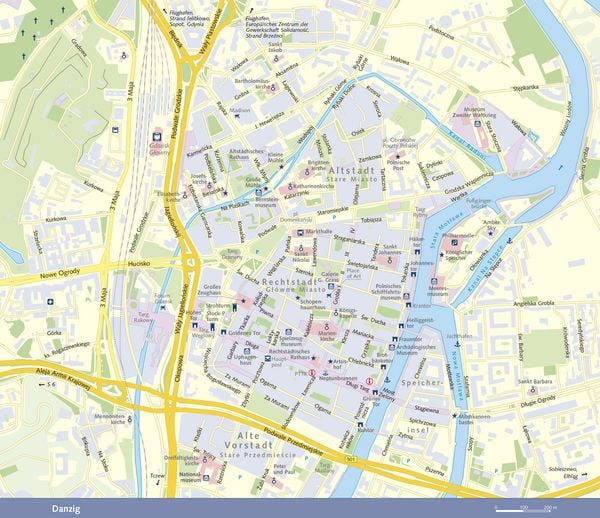
Task: Click the Goldenes Tor gate icon
Action: click(223, 332)
